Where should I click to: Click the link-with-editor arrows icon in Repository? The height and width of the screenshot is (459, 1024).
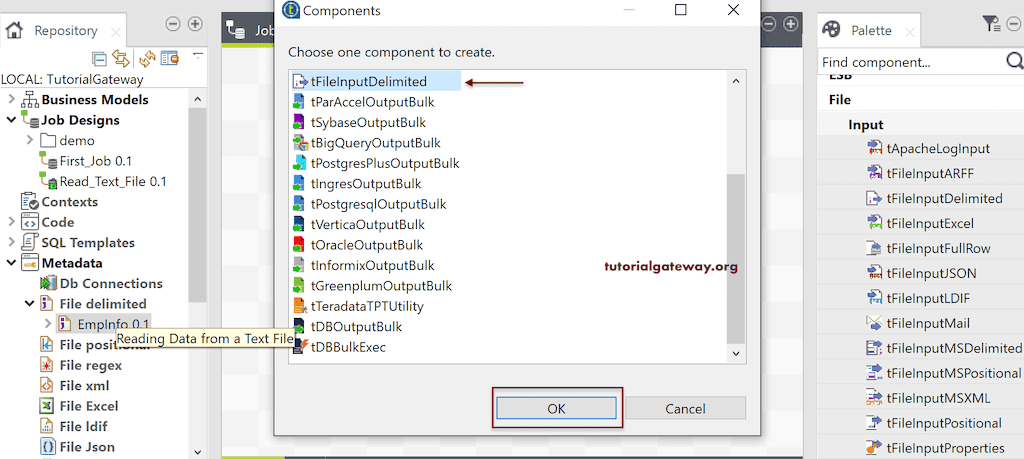point(121,59)
